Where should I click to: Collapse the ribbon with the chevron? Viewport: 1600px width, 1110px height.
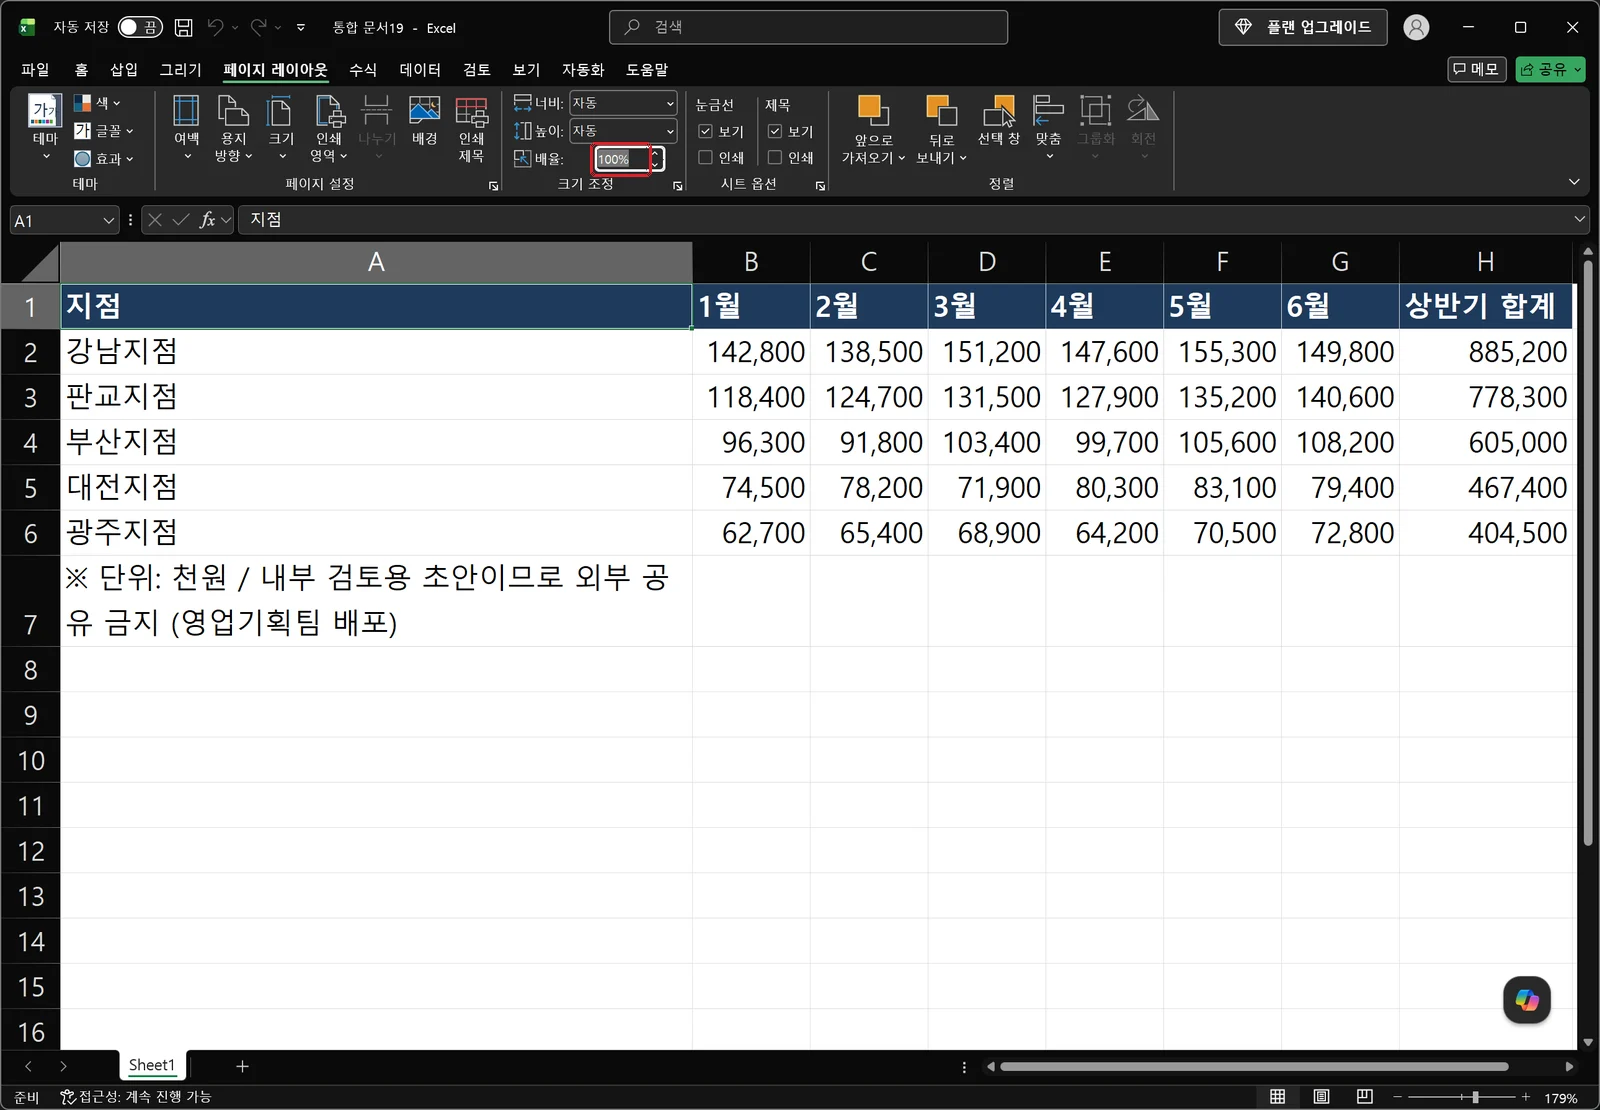[x=1574, y=182]
